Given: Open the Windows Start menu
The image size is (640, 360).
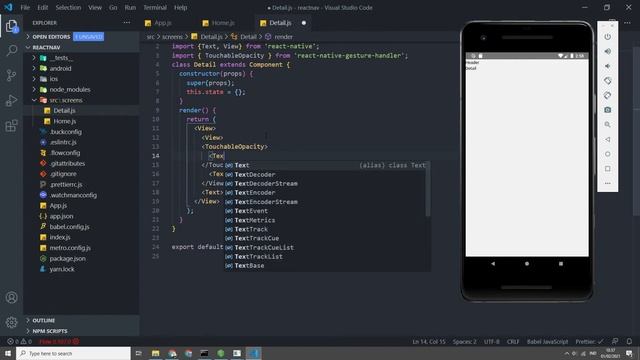Looking at the screenshot, I should click(8, 353).
